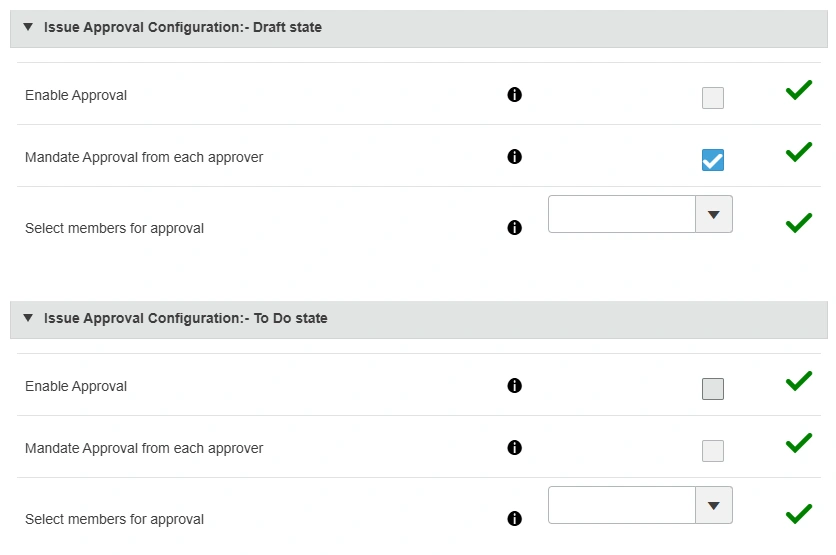Open Draft state members dropdown arrow

click(x=713, y=214)
